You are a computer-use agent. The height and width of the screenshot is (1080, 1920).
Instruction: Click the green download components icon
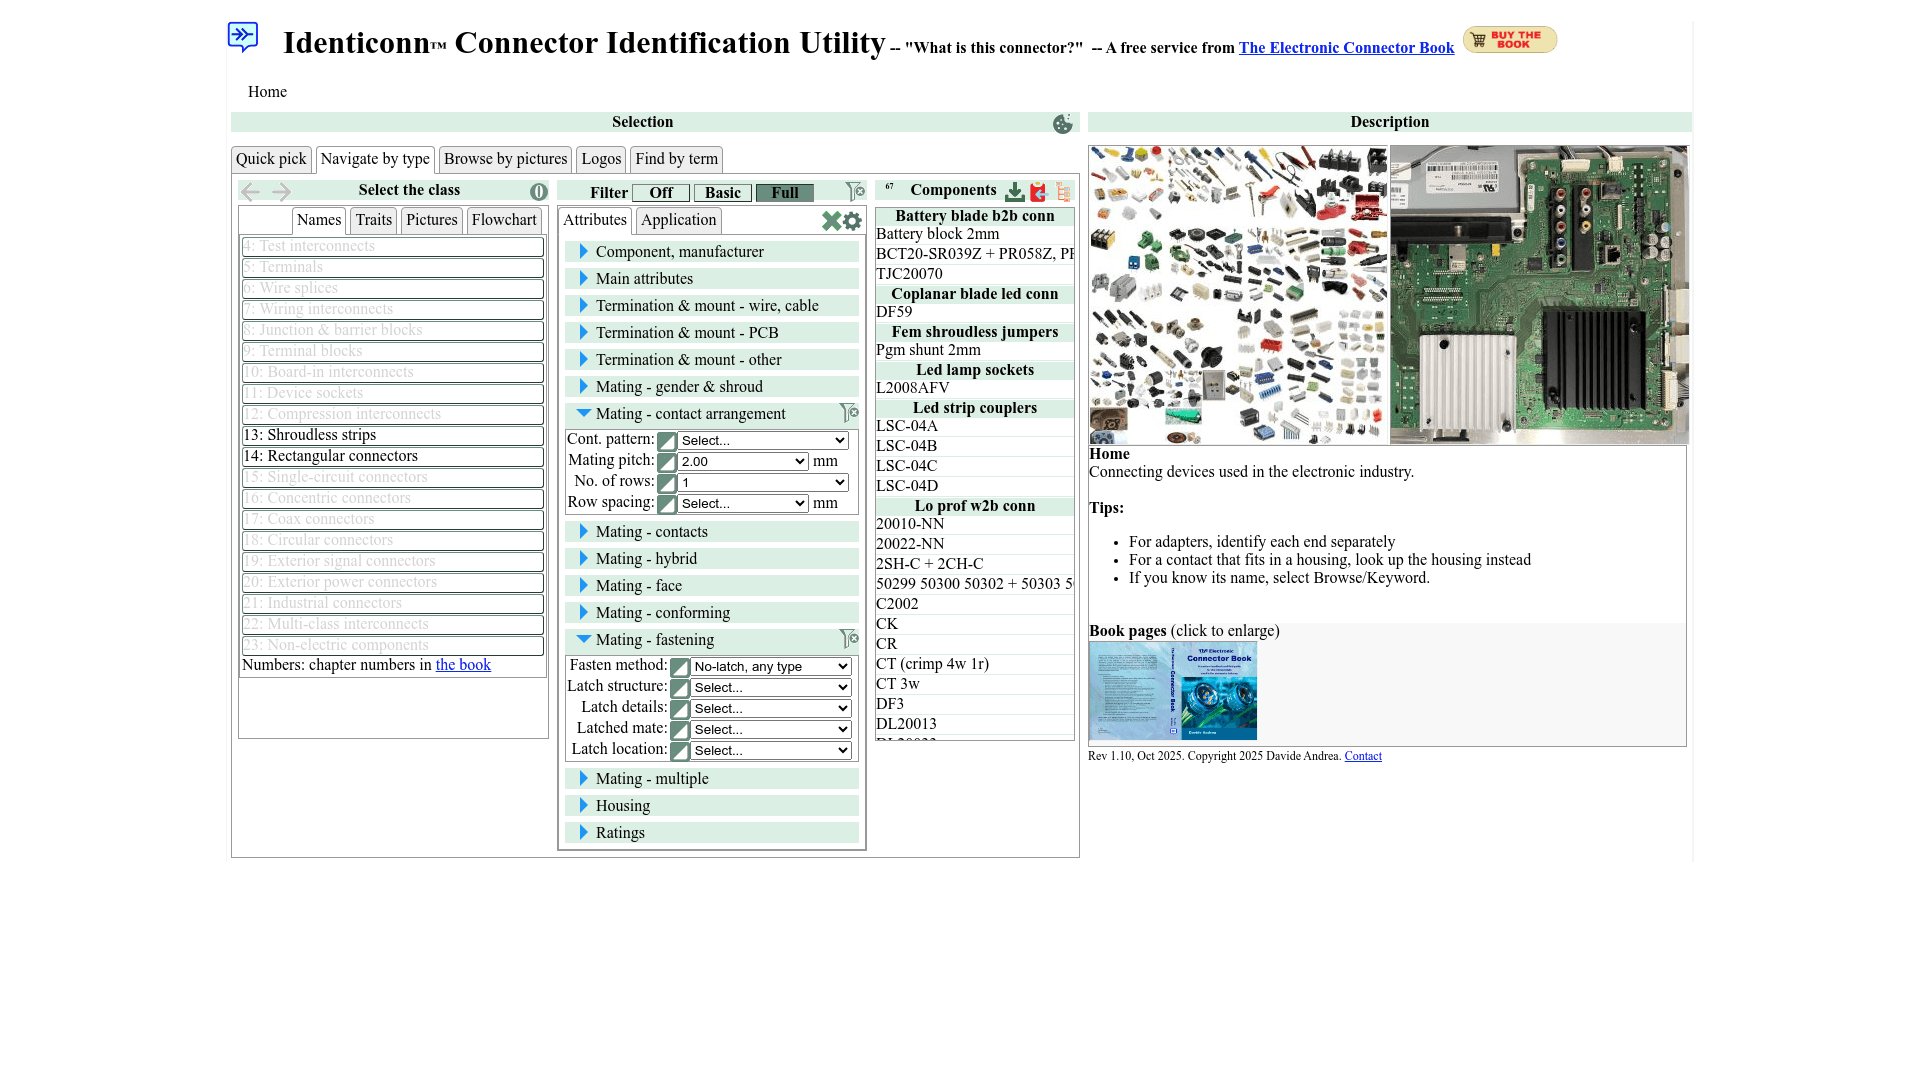pyautogui.click(x=1014, y=192)
